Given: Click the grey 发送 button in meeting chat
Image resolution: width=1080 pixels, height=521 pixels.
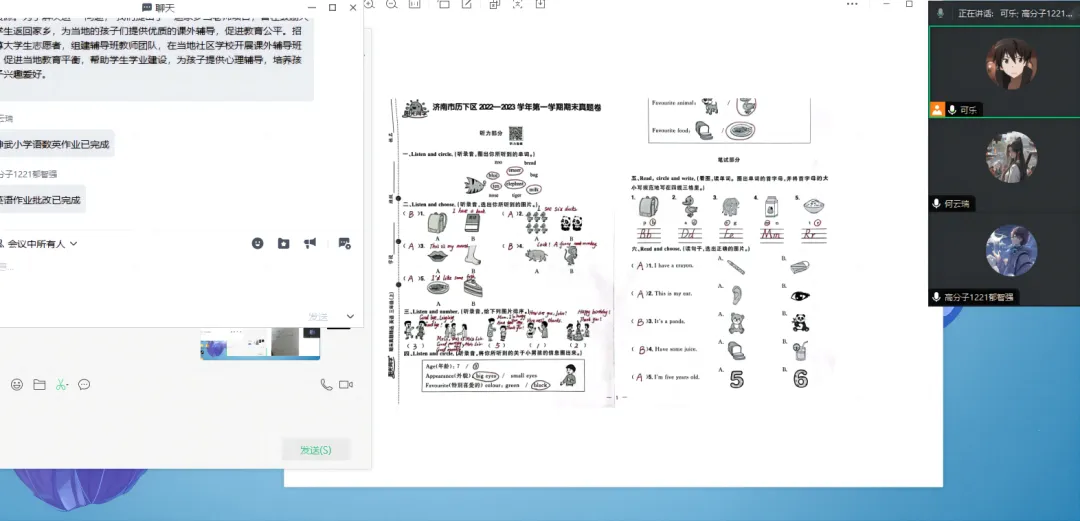Looking at the screenshot, I should tap(318, 316).
